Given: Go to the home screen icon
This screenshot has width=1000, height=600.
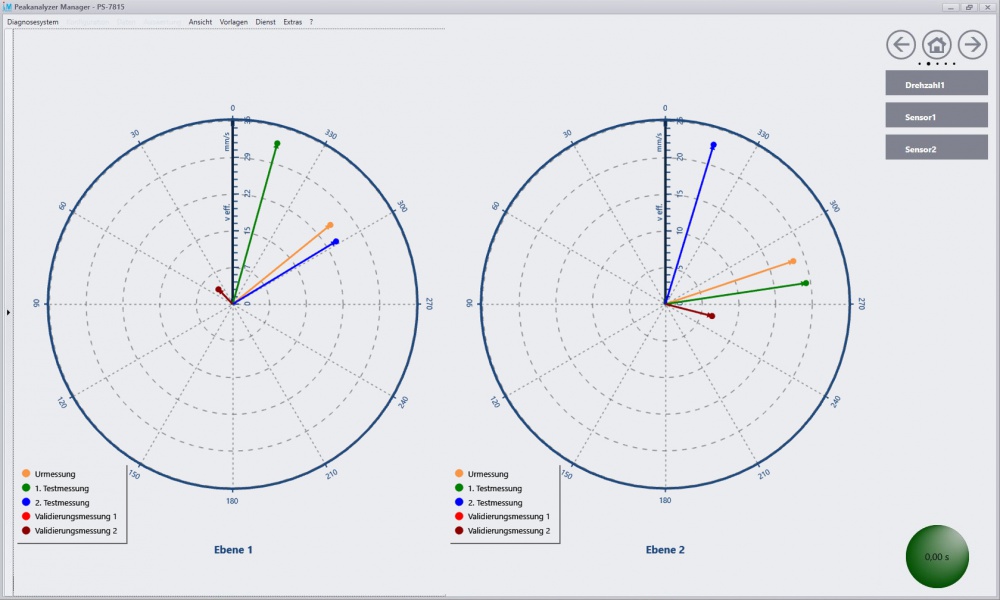Looking at the screenshot, I should (936, 44).
